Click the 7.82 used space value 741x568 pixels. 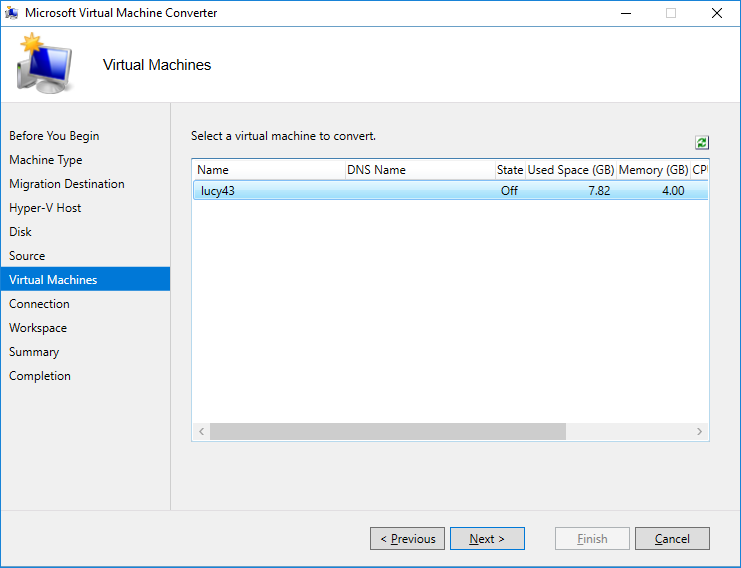coord(599,191)
